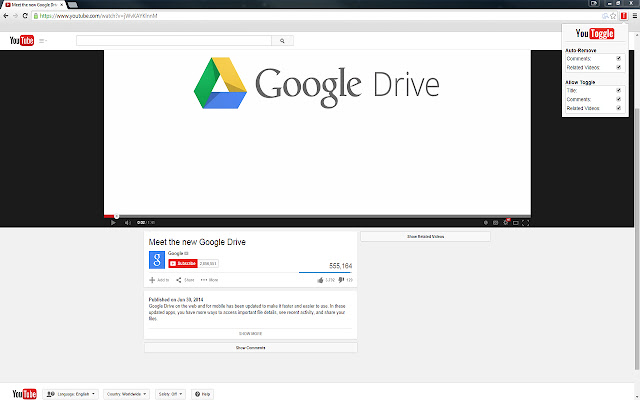
Task: Toggle Auto-Remove Related Videos checkbox
Action: coord(618,67)
